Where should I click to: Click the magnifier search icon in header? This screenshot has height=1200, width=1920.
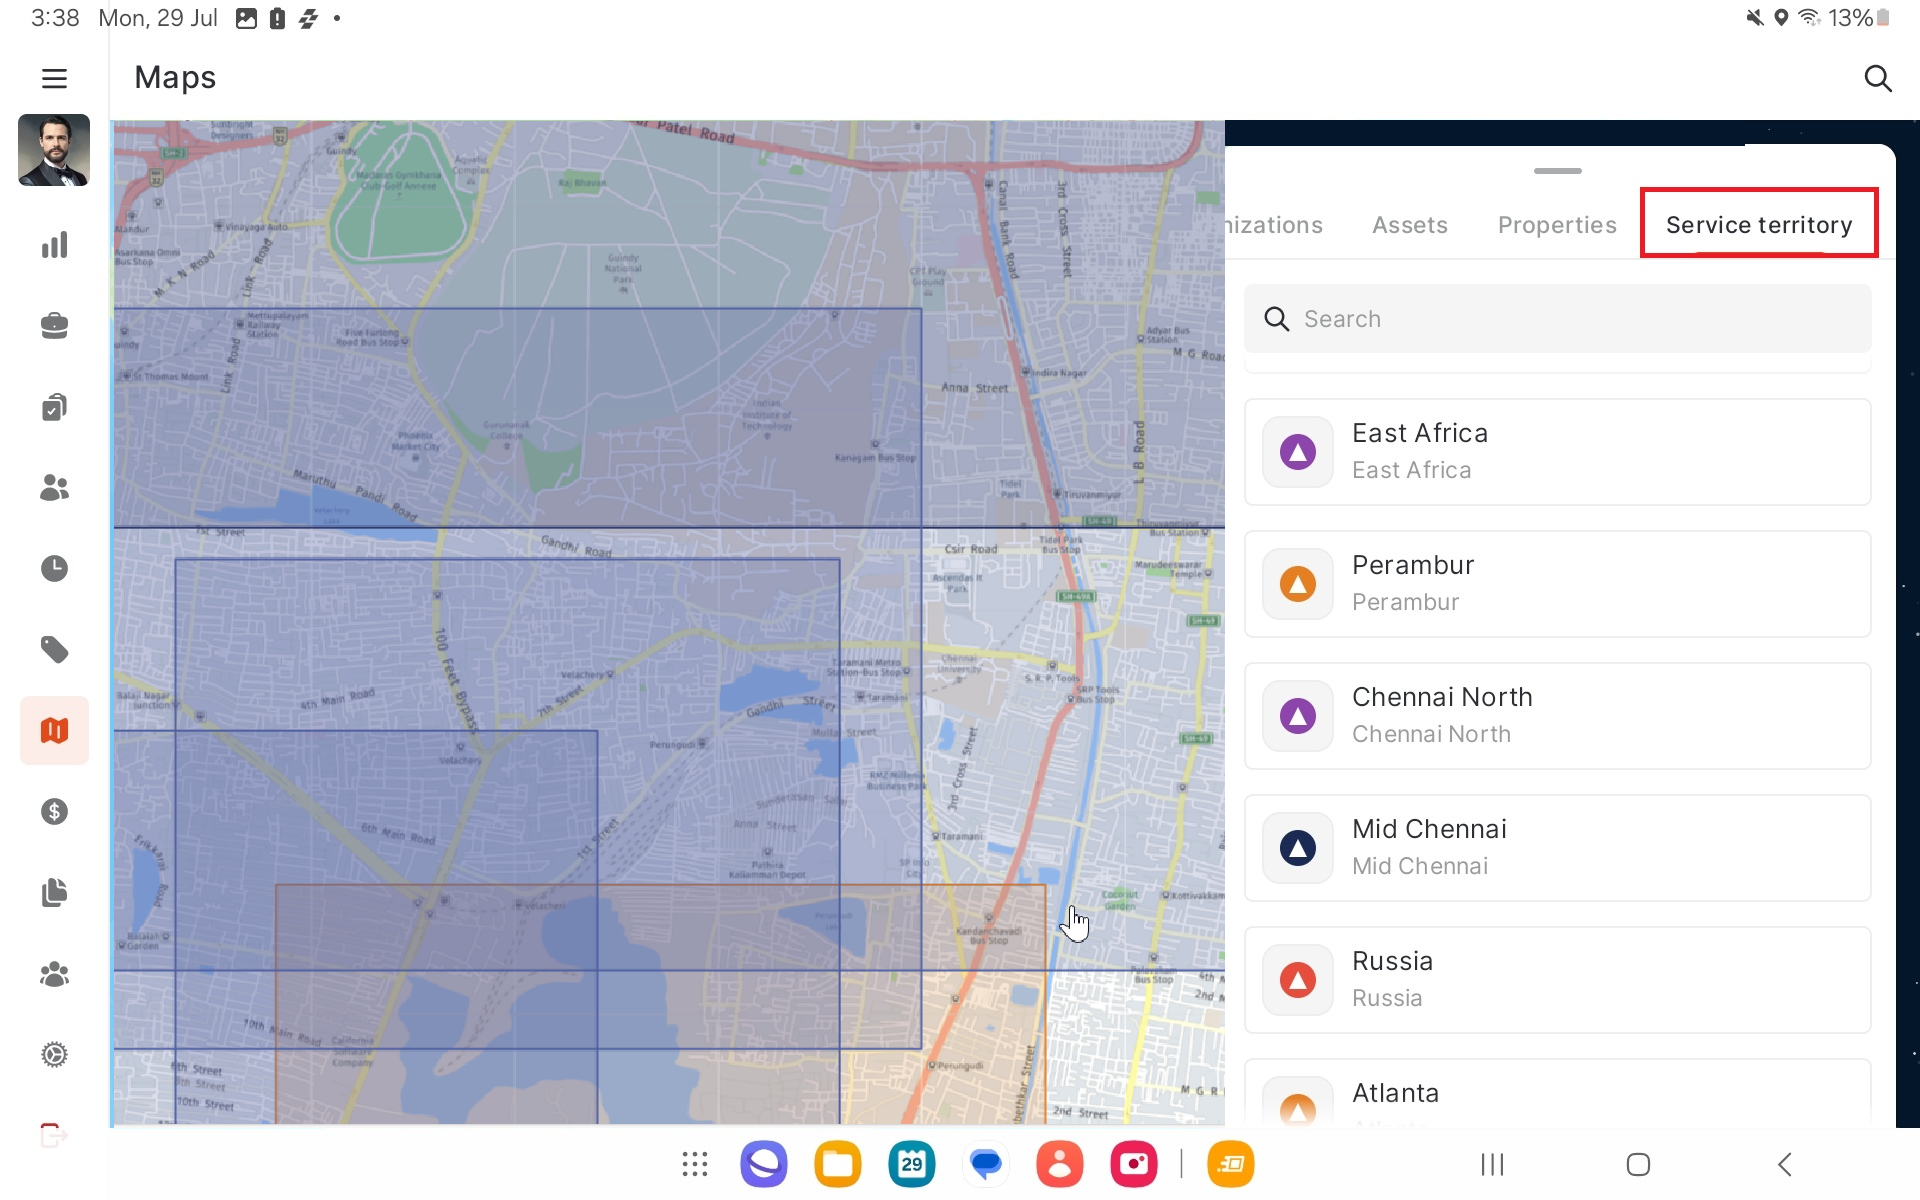(1877, 78)
